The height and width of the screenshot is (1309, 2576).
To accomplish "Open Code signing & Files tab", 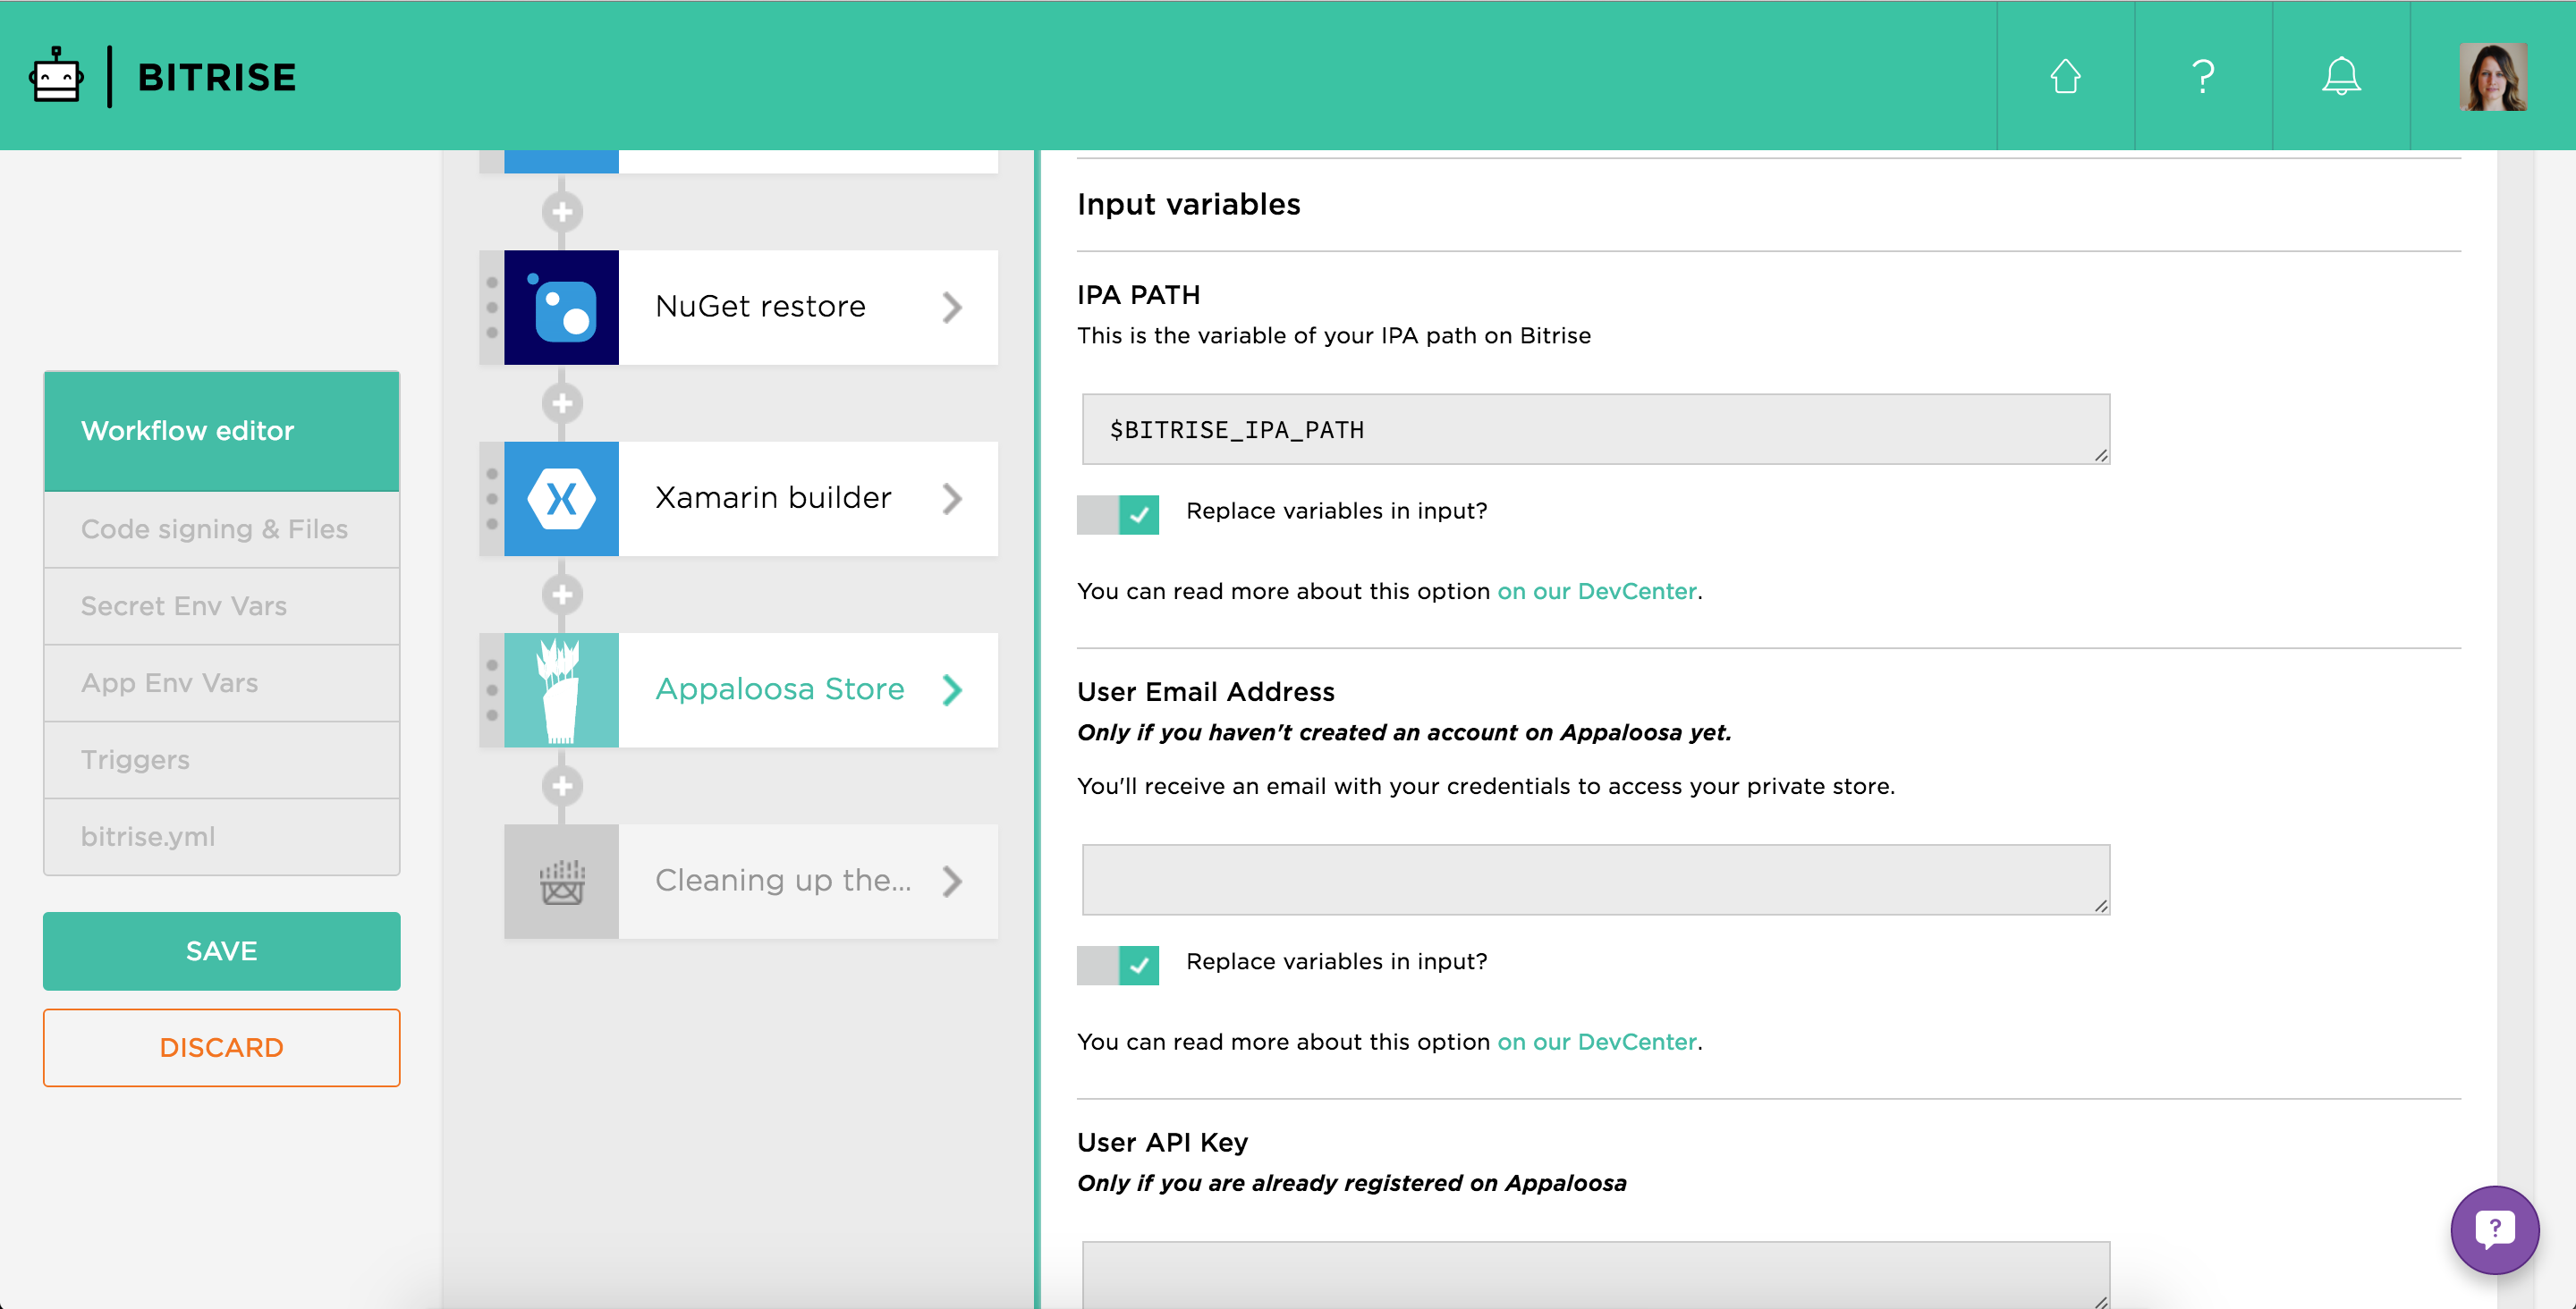I will 222,529.
